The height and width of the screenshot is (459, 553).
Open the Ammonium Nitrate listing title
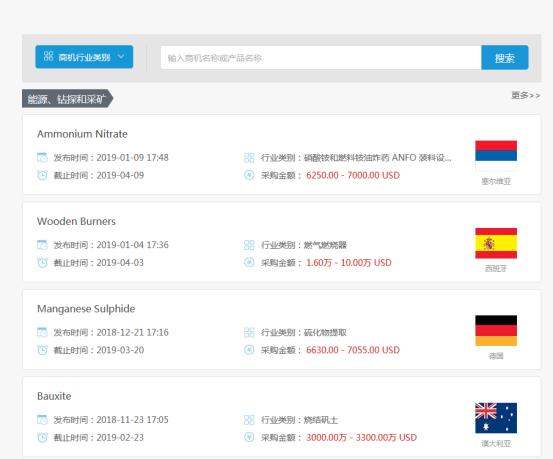(x=82, y=134)
